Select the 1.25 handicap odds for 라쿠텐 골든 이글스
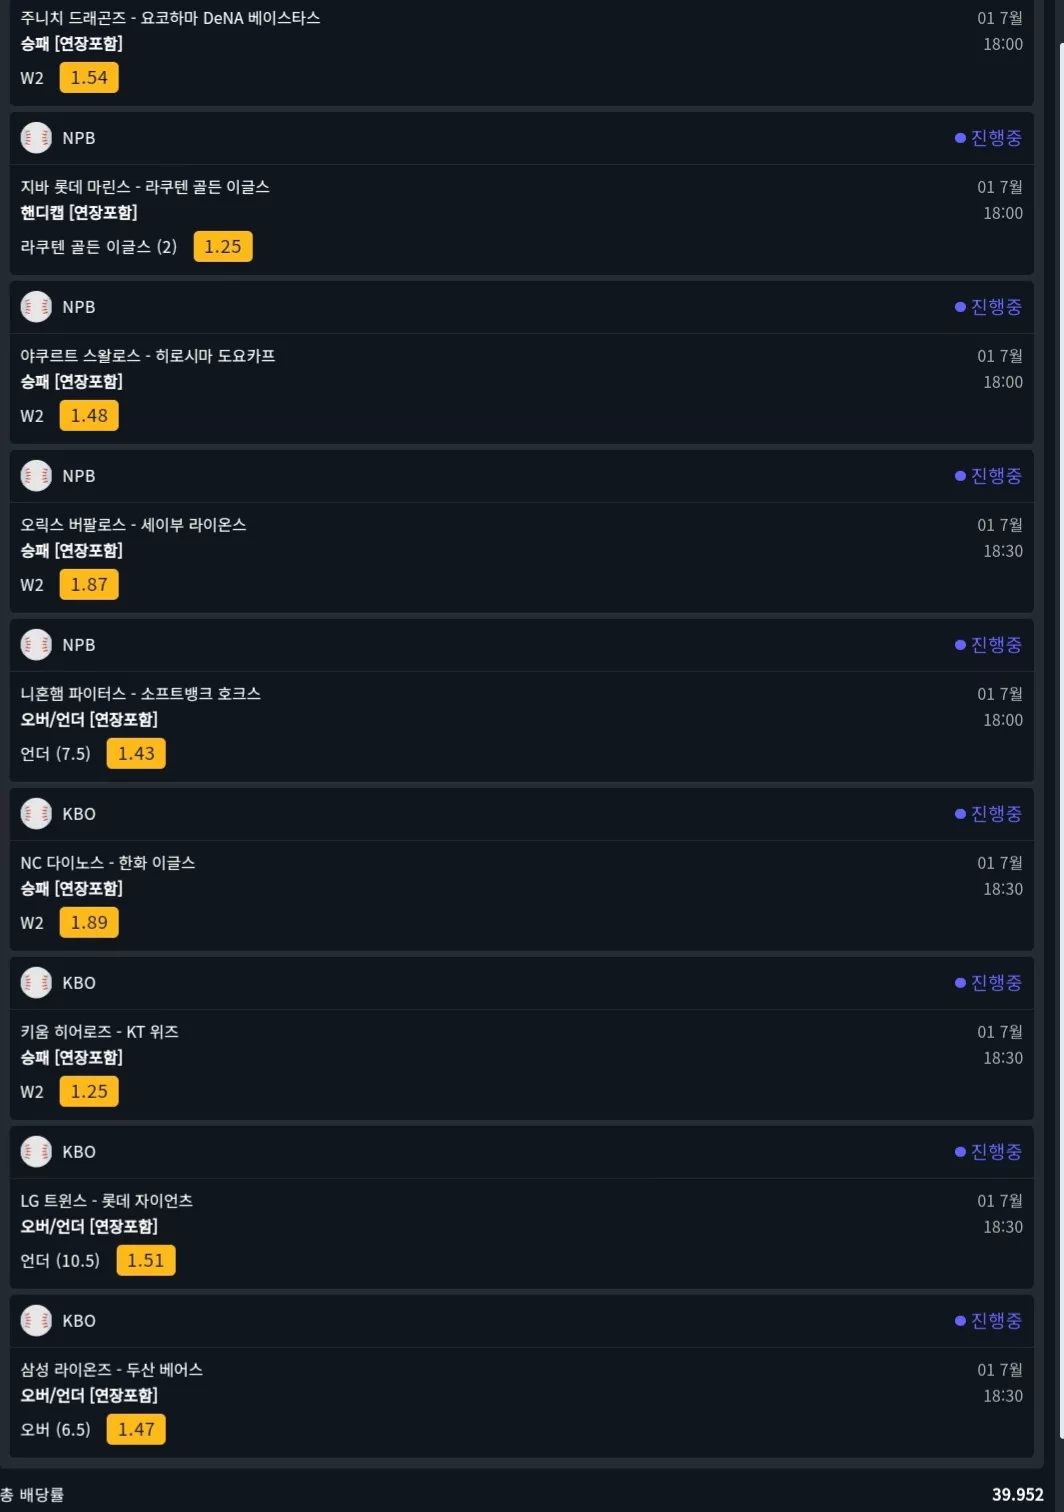 (223, 247)
